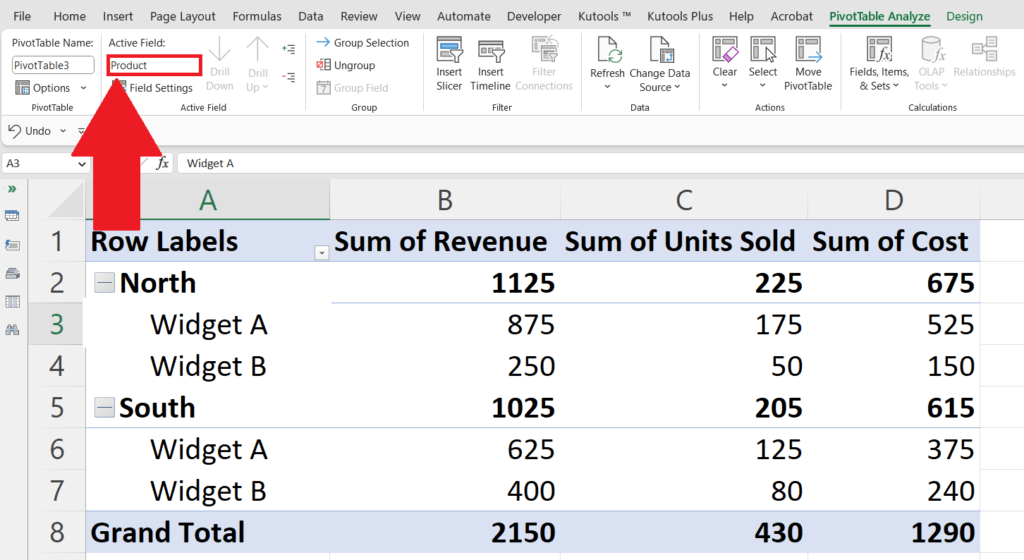Click the Refresh dropdown arrow
This screenshot has height=560, width=1024.
tap(607, 86)
